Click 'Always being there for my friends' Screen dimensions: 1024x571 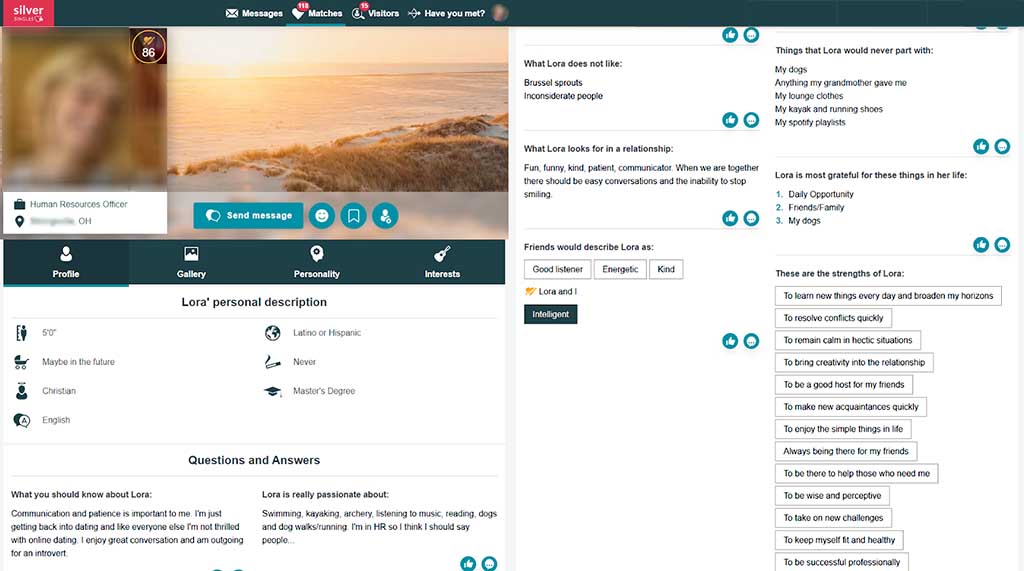click(846, 451)
